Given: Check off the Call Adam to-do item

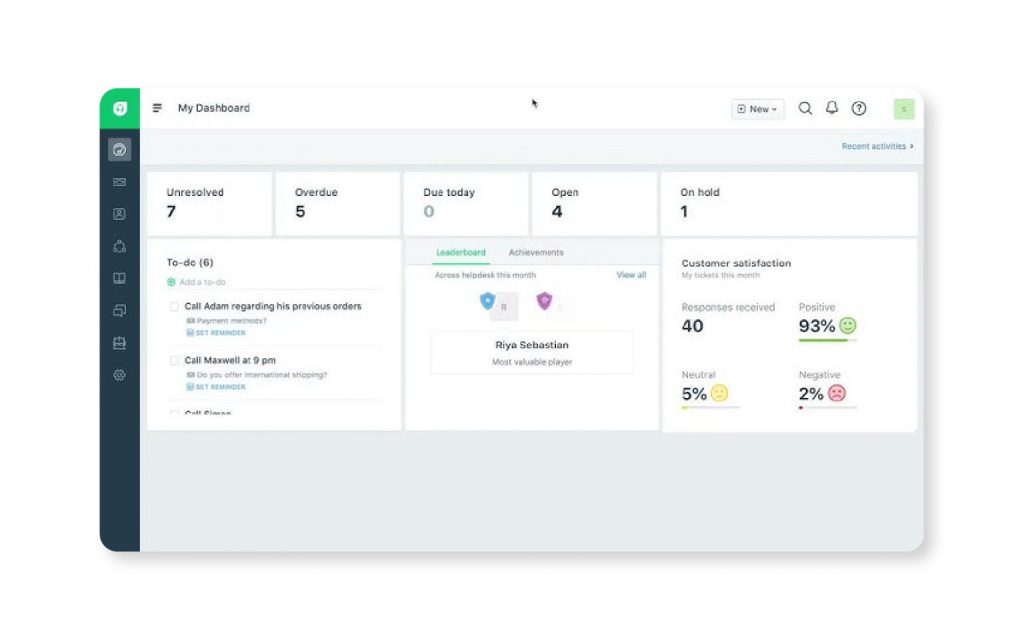Looking at the screenshot, I should tap(174, 306).
